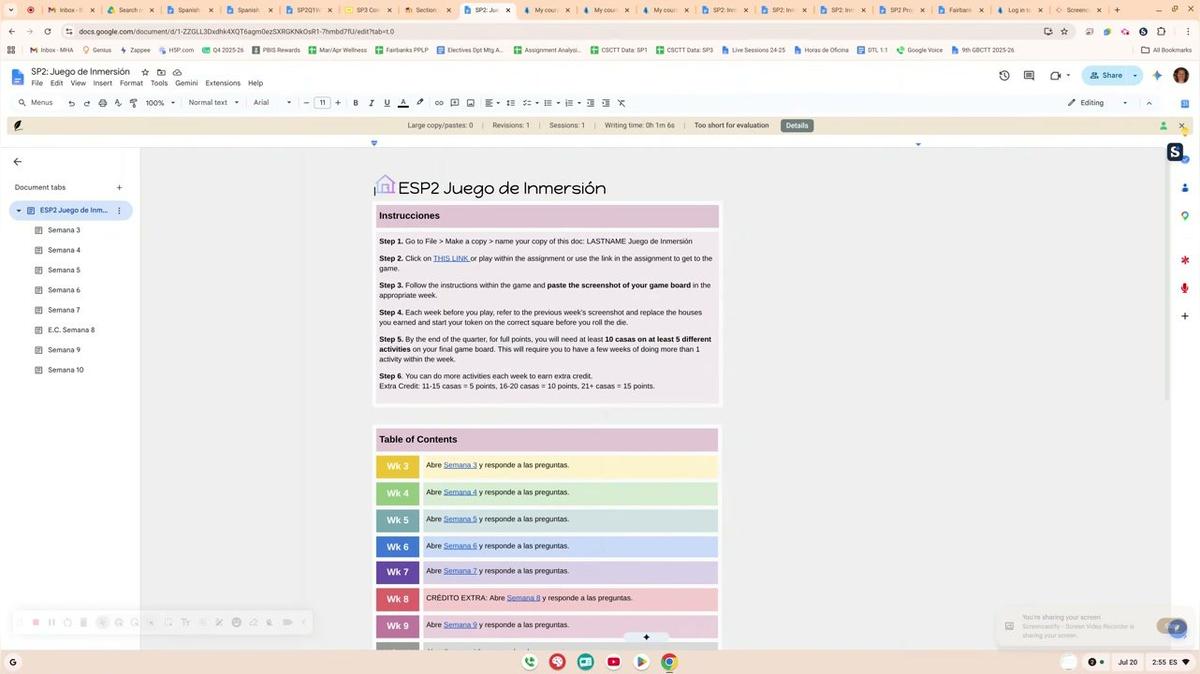
Task: Select the Semana 5 document tab
Action: (x=64, y=270)
